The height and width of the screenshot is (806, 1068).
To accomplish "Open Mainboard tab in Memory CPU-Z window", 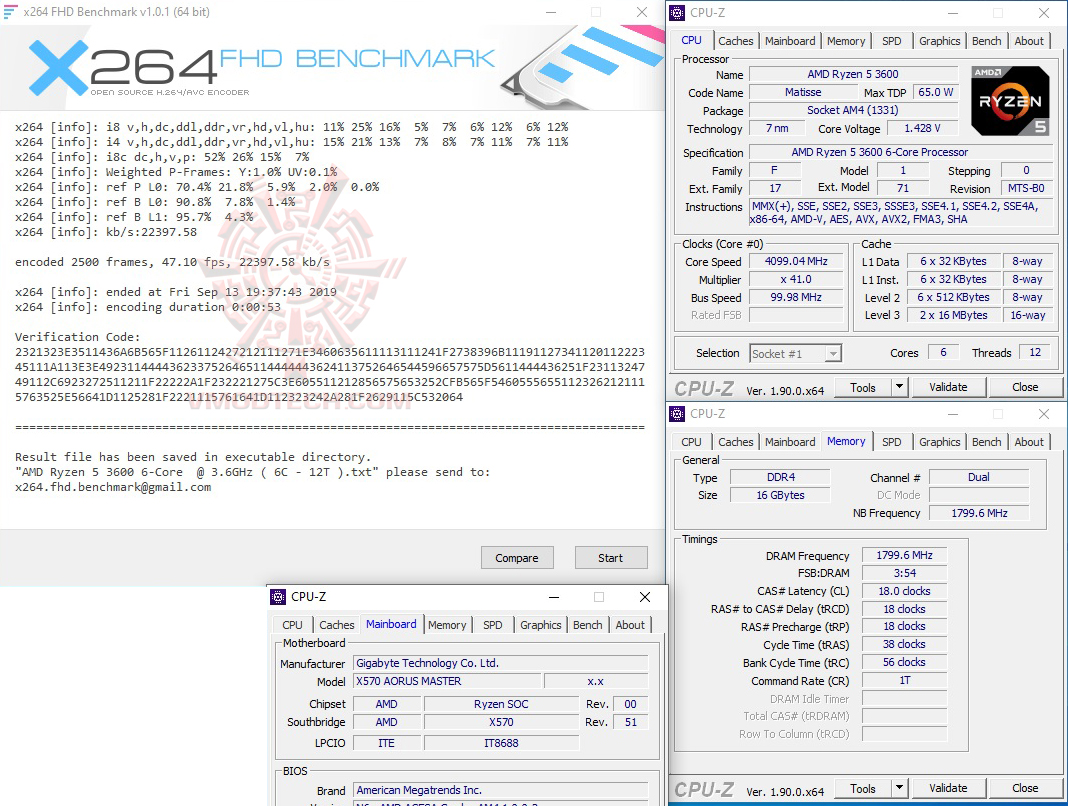I will pyautogui.click(x=790, y=442).
